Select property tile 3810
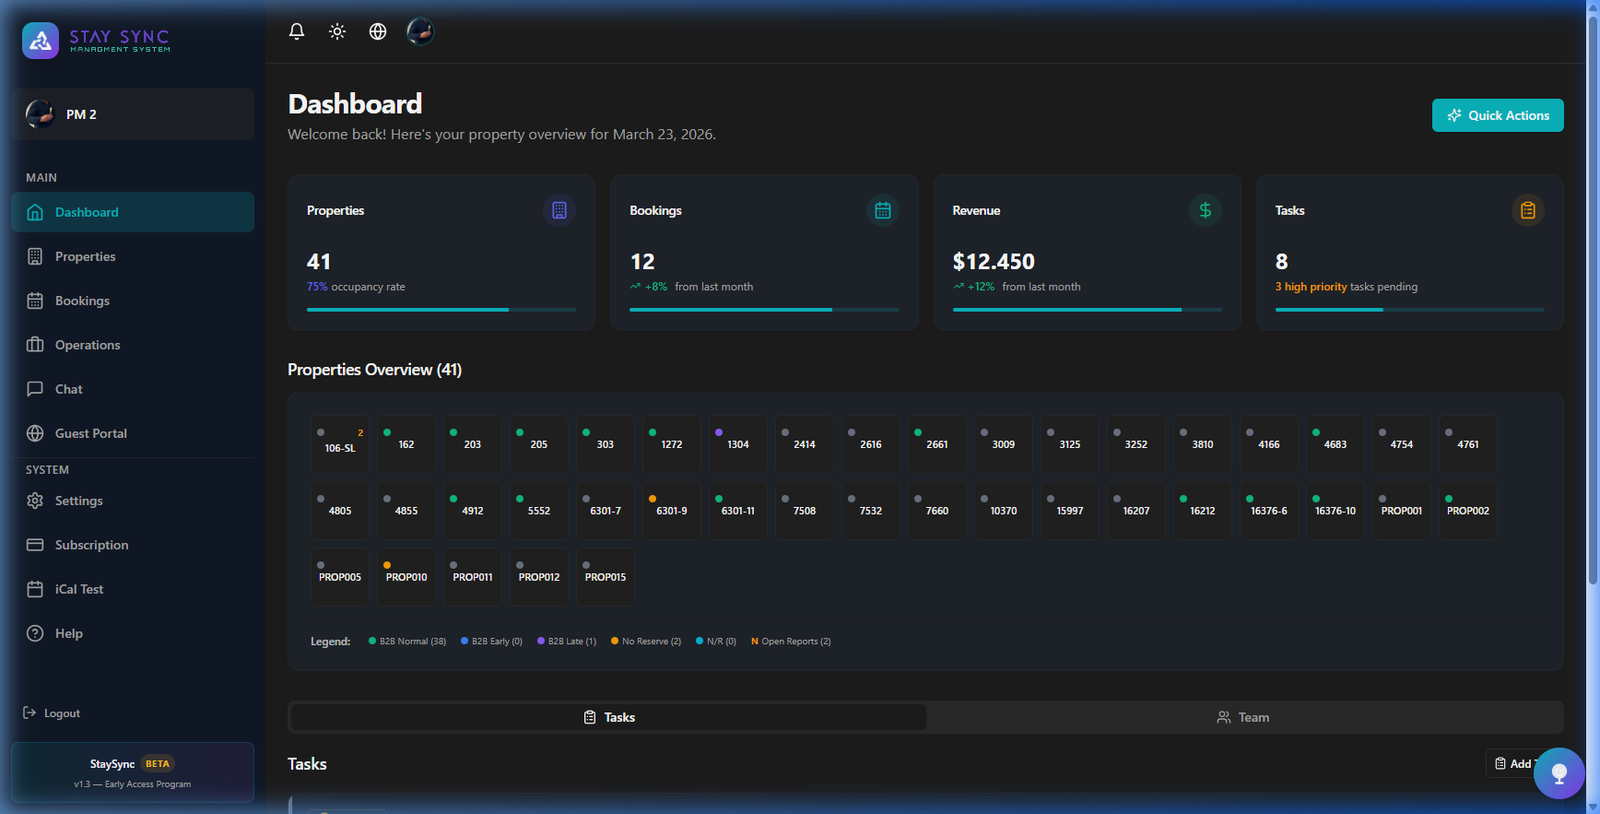Screen dimensions: 1600x814 [1203, 444]
